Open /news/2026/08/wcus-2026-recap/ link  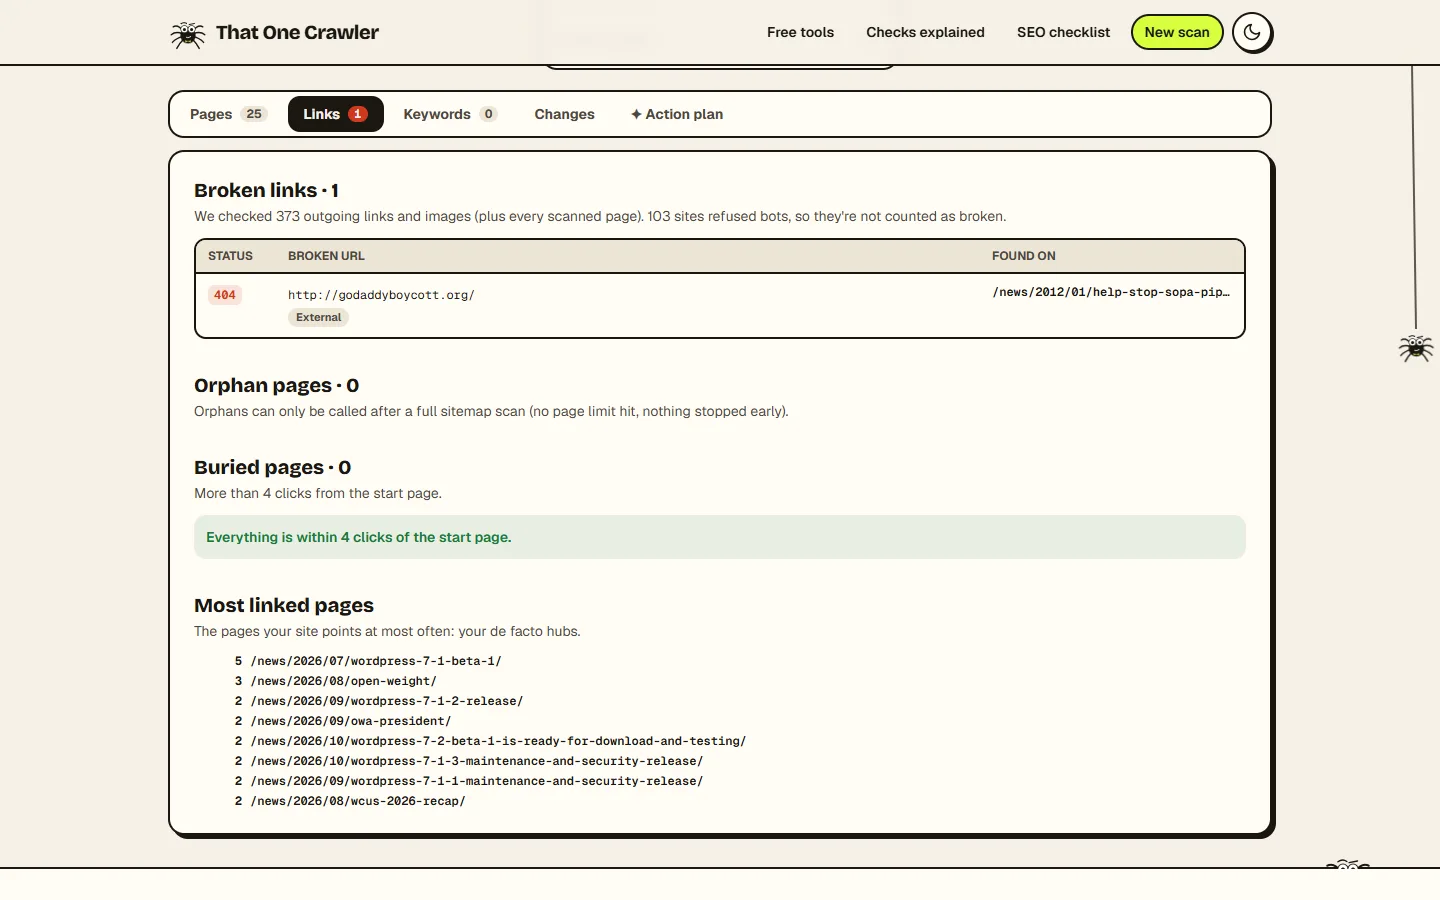pos(358,801)
